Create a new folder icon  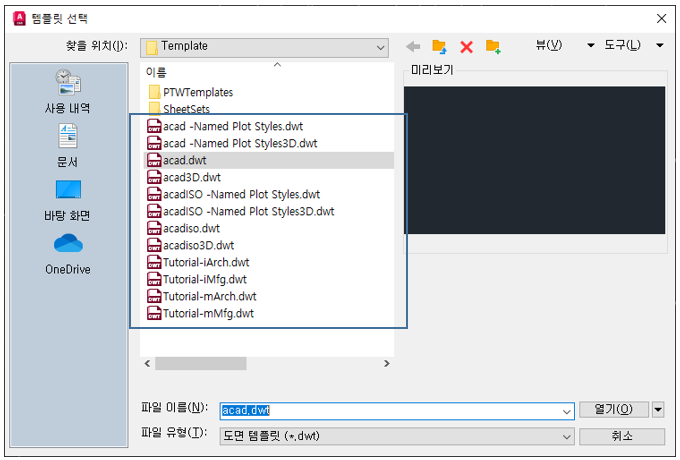(x=493, y=46)
